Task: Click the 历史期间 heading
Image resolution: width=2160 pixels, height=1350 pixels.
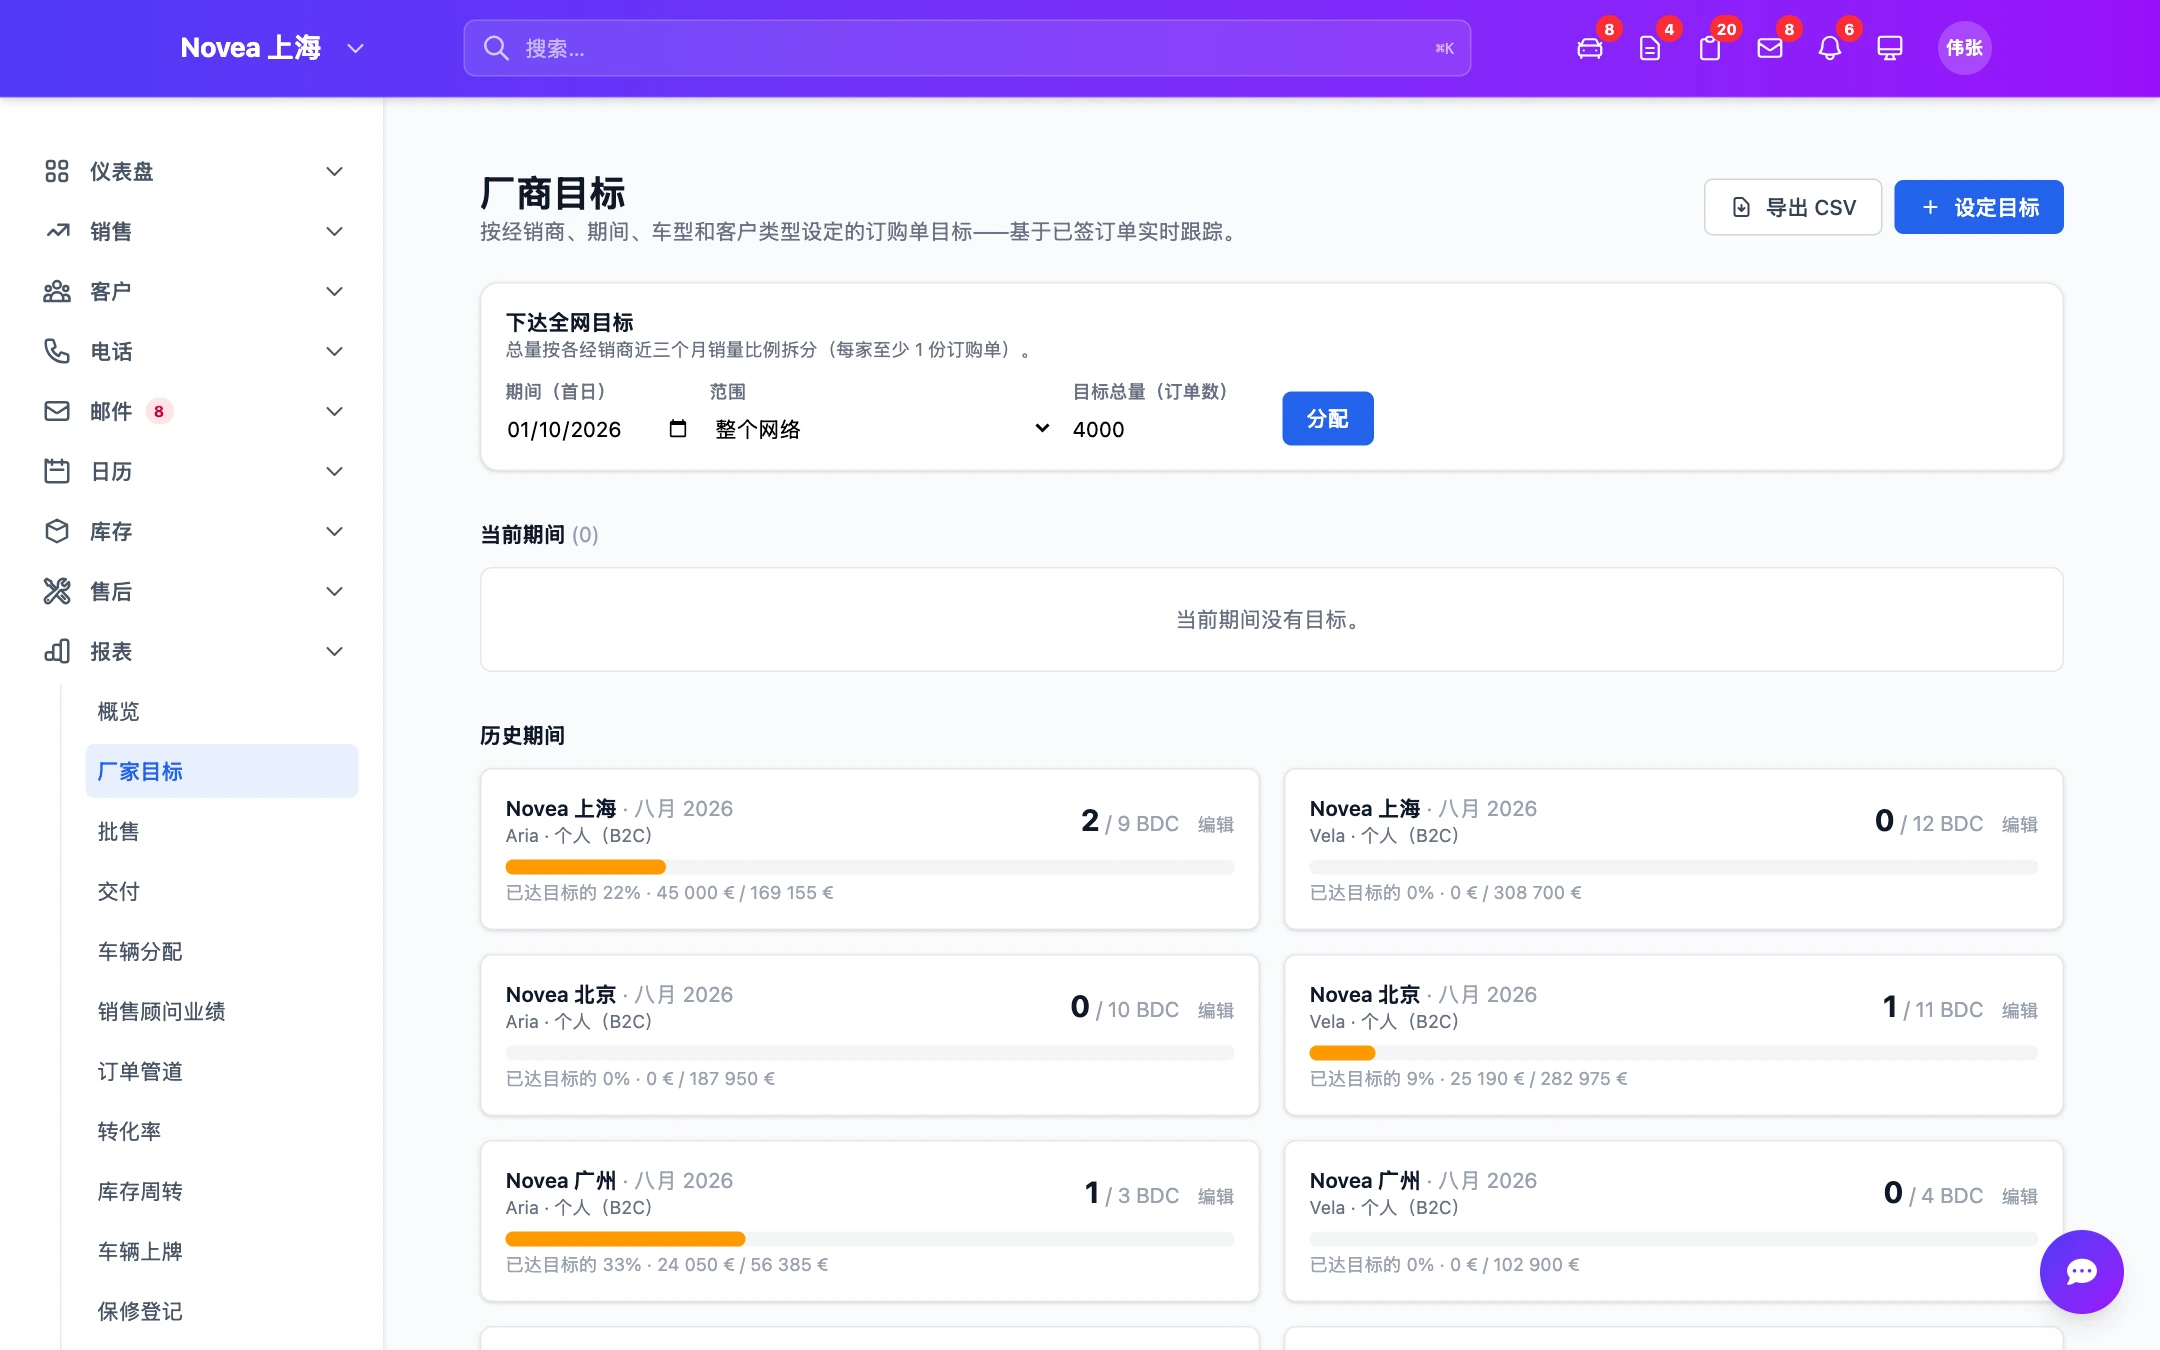Action: [x=522, y=736]
